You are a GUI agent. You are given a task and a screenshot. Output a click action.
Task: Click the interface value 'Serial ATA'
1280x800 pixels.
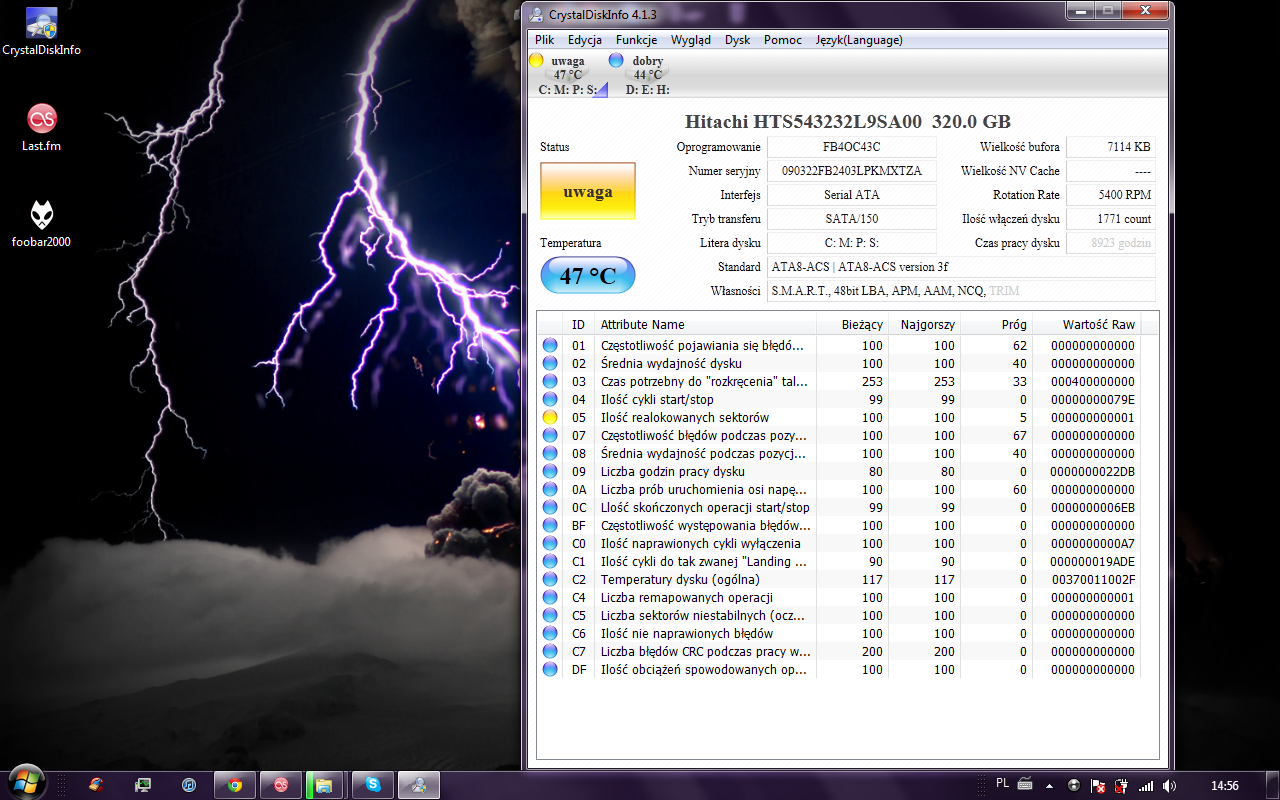coord(852,195)
